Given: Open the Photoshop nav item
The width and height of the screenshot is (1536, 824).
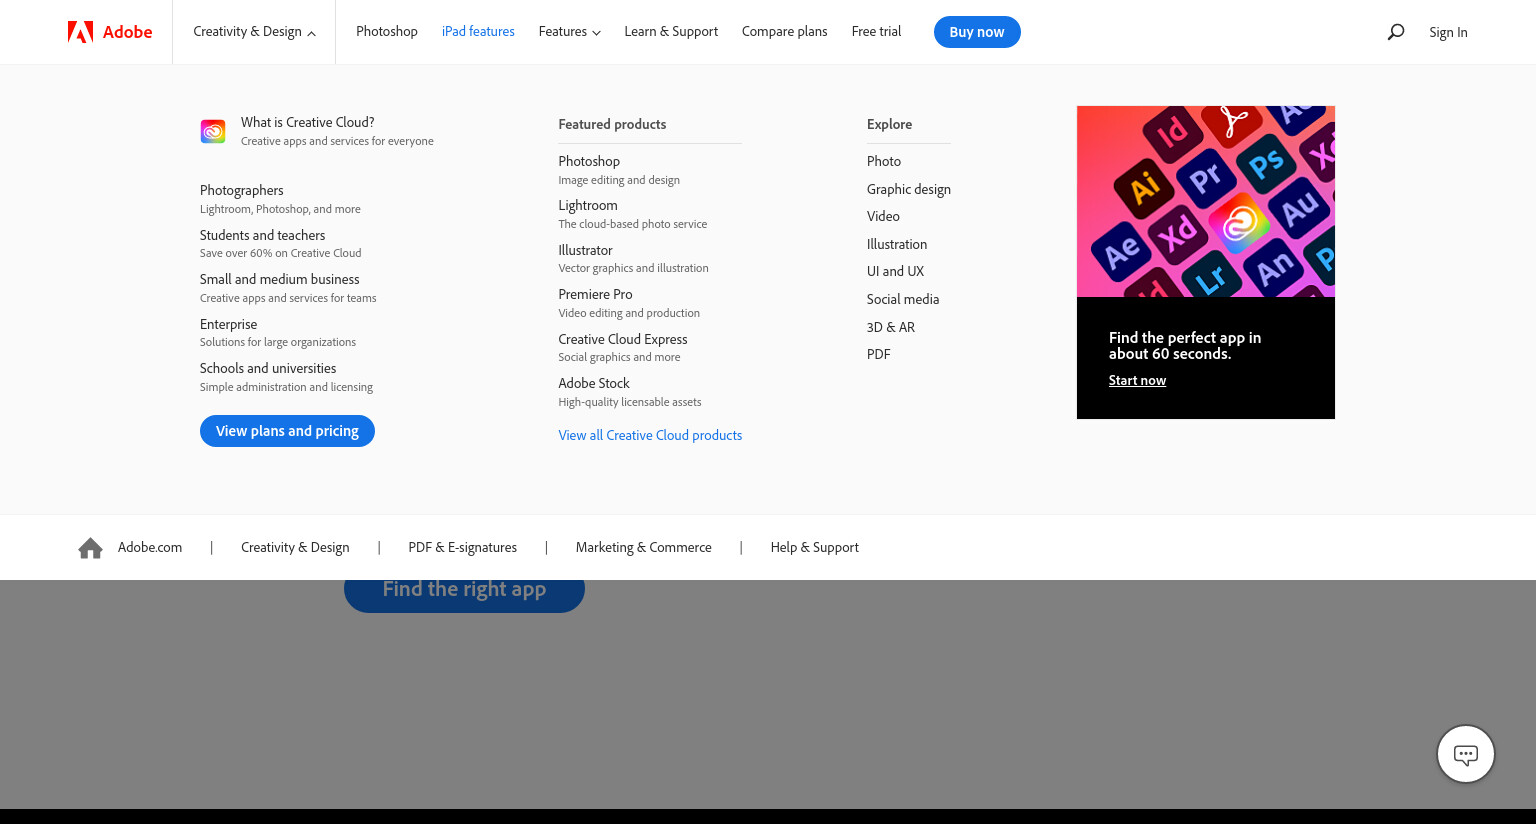Looking at the screenshot, I should tap(387, 32).
